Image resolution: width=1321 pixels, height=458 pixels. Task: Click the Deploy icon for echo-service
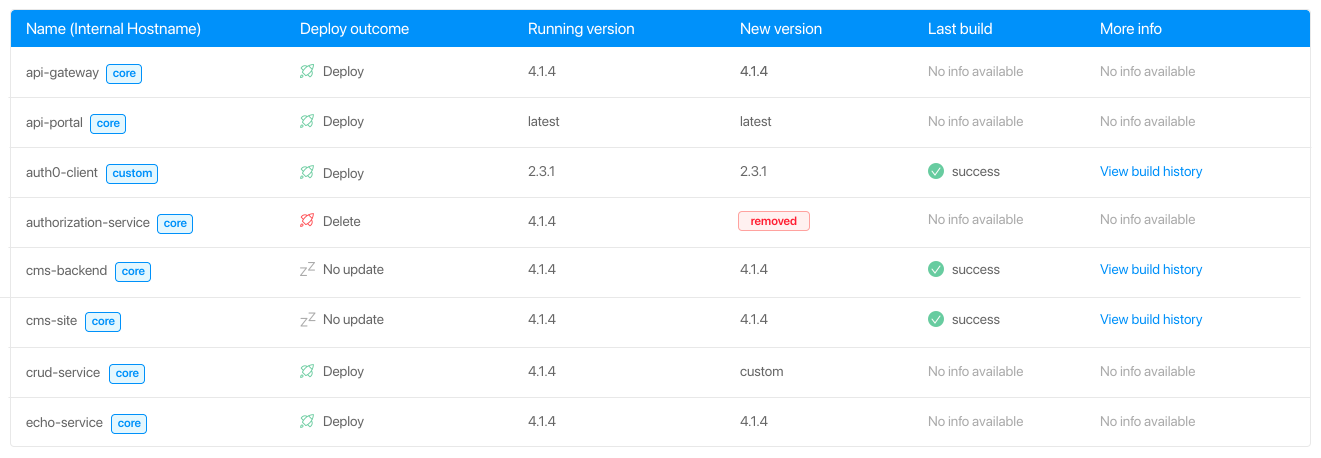coord(307,422)
